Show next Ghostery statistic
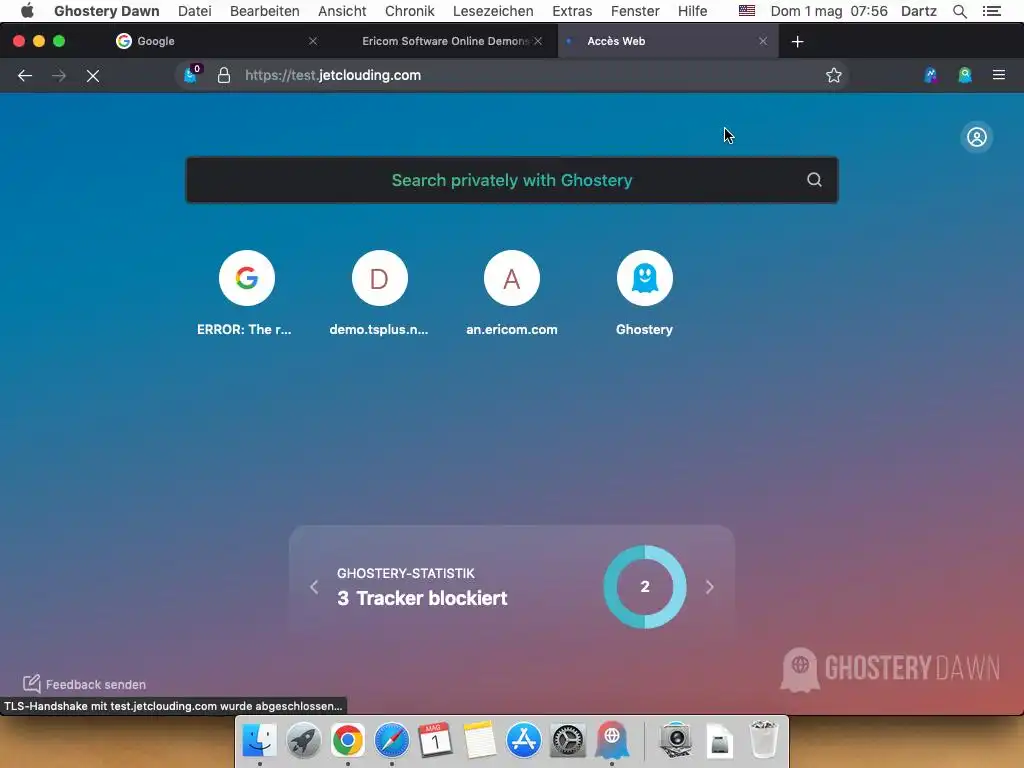Image resolution: width=1024 pixels, height=768 pixels. point(710,587)
